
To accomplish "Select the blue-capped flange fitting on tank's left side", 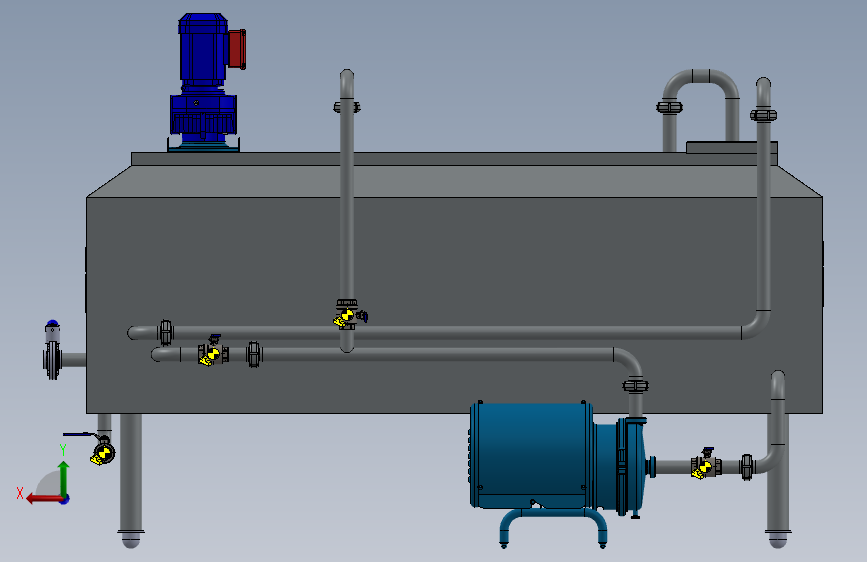I will pyautogui.click(x=53, y=350).
